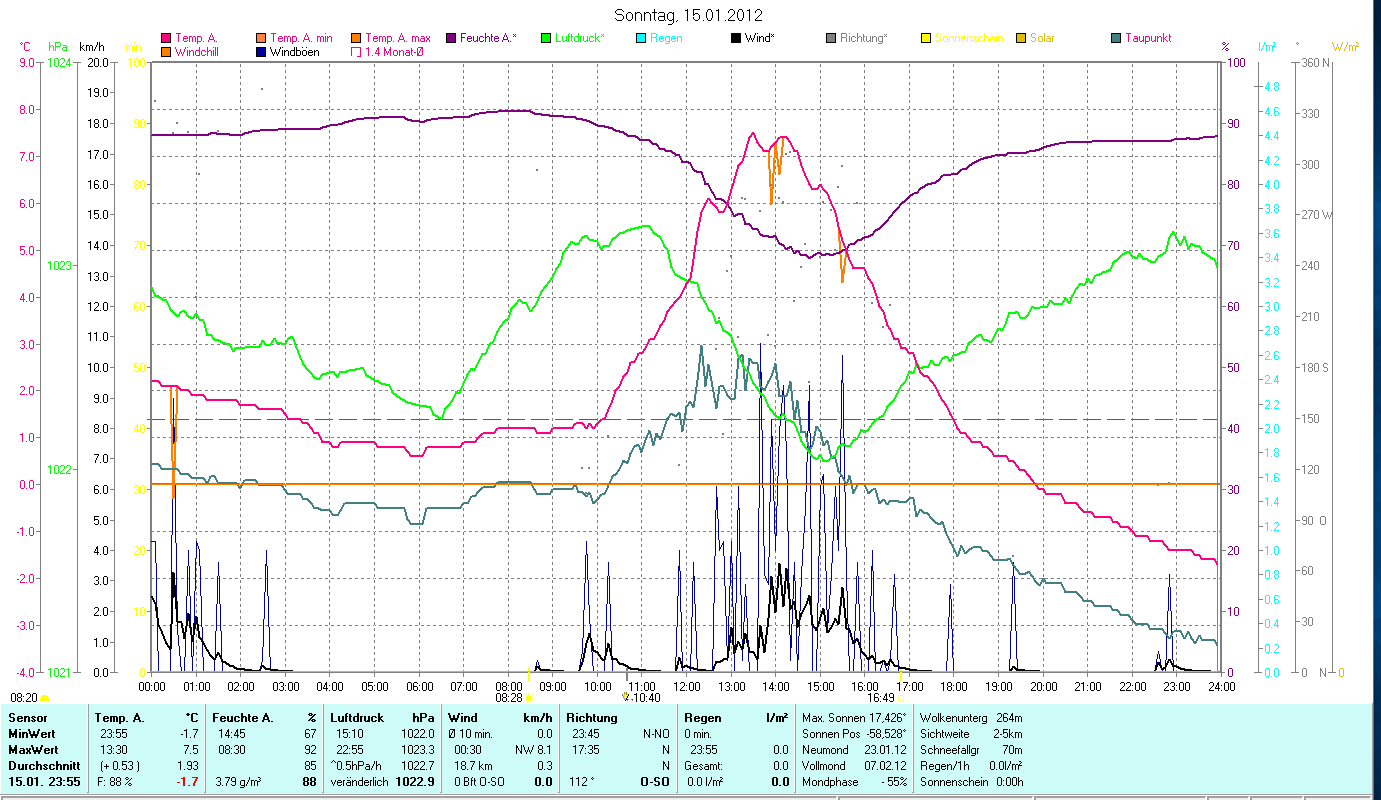Click the green Luftdruck* legend square
The width and height of the screenshot is (1381, 800).
pos(546,38)
